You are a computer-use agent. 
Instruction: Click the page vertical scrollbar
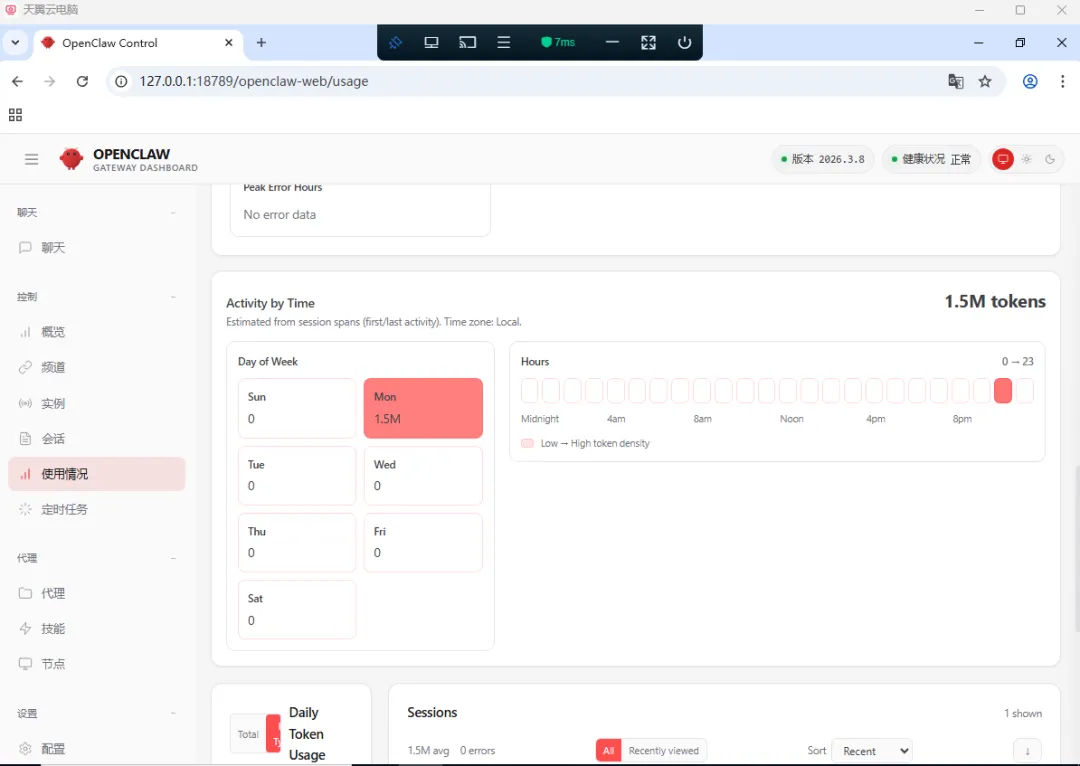(1075, 550)
